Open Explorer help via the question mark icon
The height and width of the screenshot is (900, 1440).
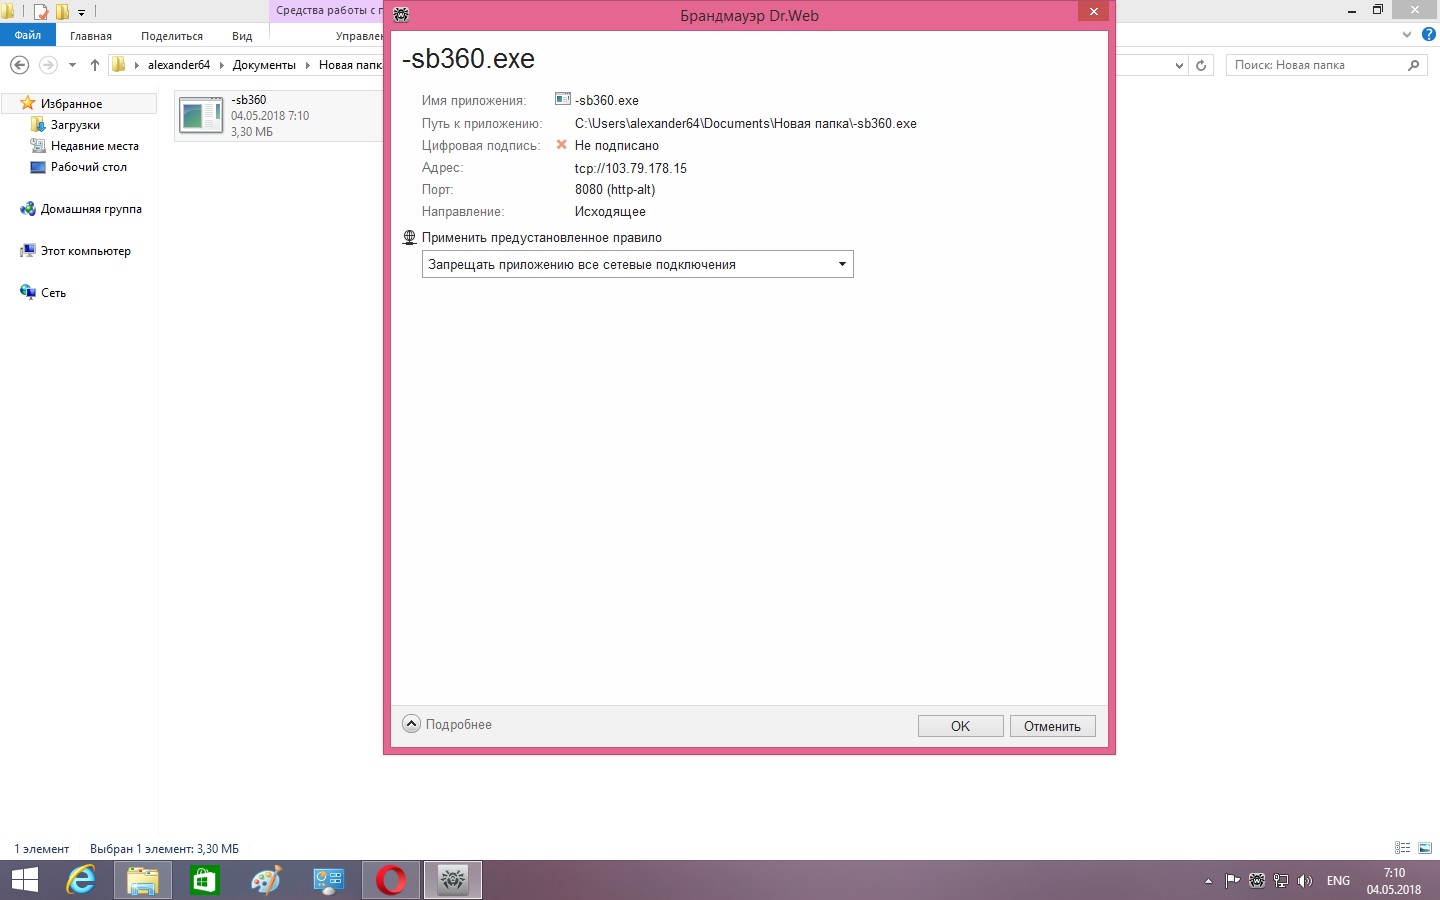click(1429, 35)
